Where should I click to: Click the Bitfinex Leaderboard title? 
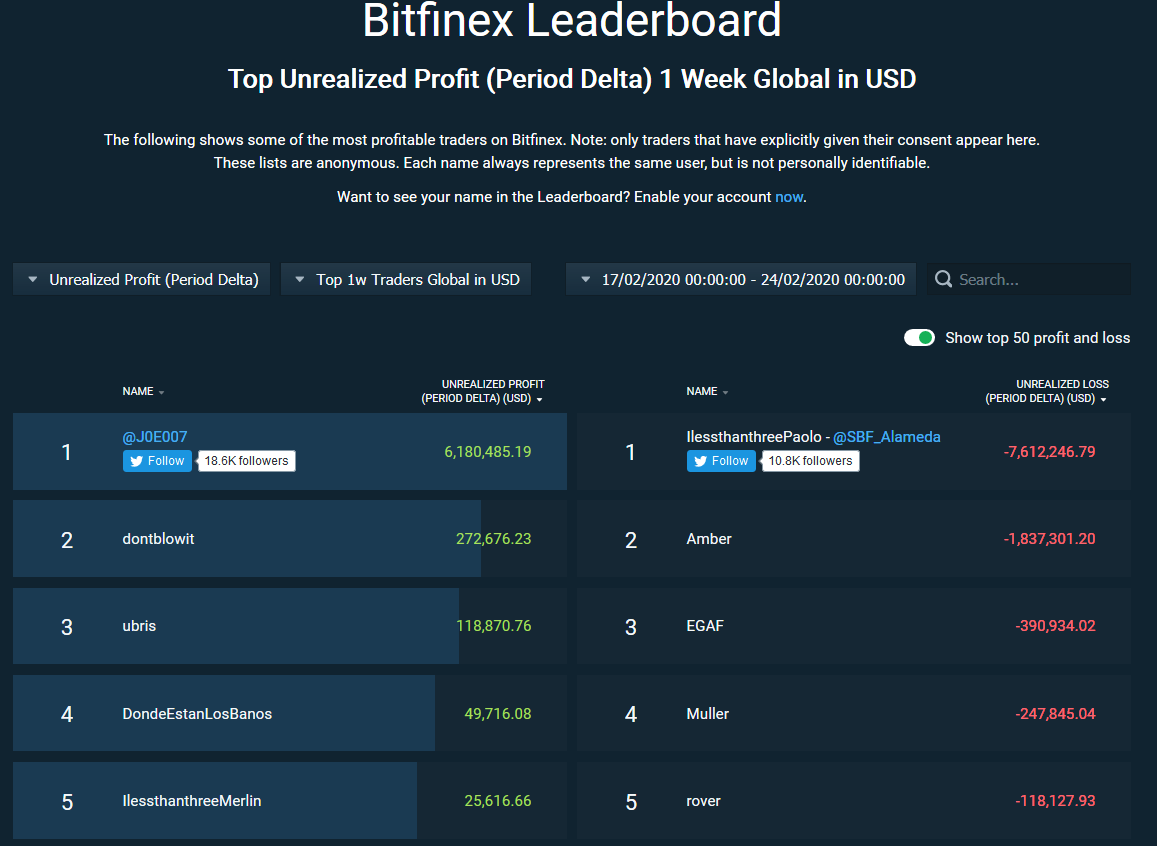(x=572, y=19)
